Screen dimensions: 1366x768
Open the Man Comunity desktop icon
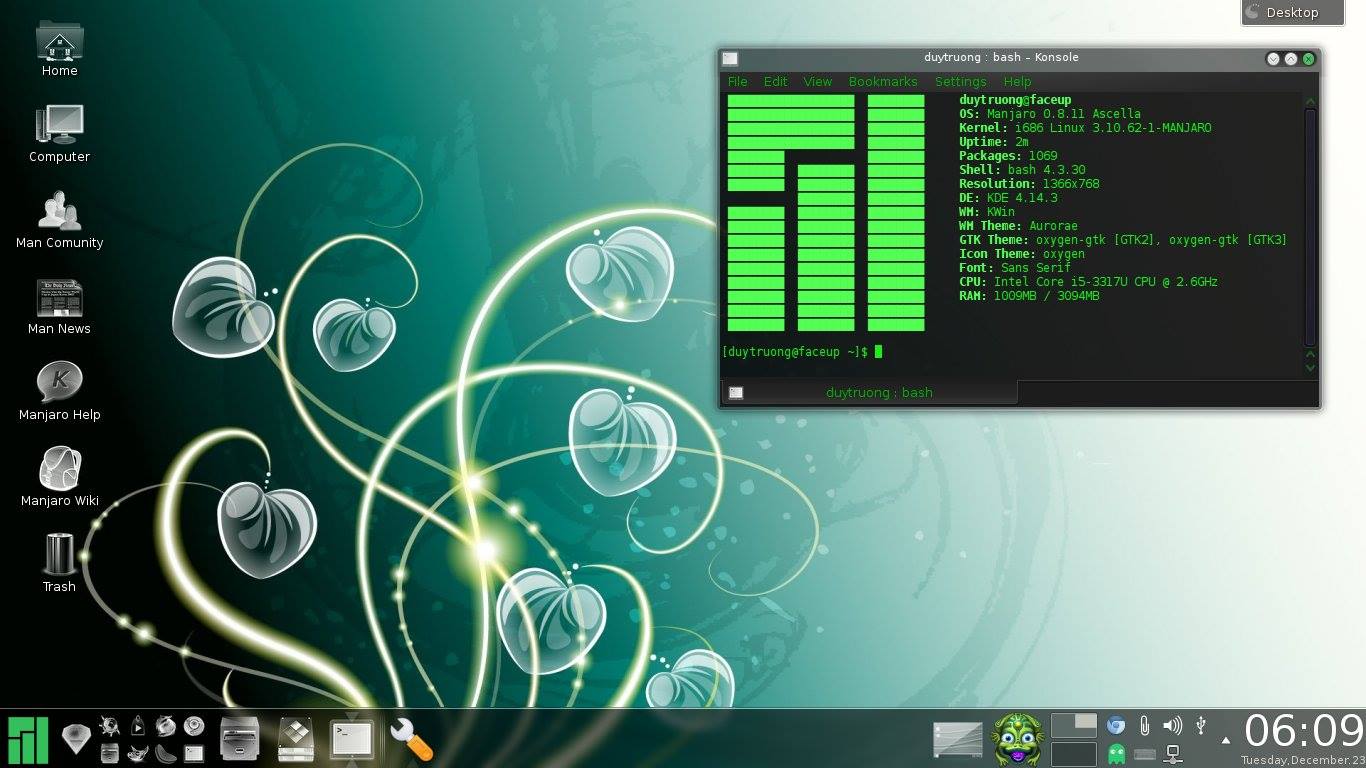[x=59, y=219]
